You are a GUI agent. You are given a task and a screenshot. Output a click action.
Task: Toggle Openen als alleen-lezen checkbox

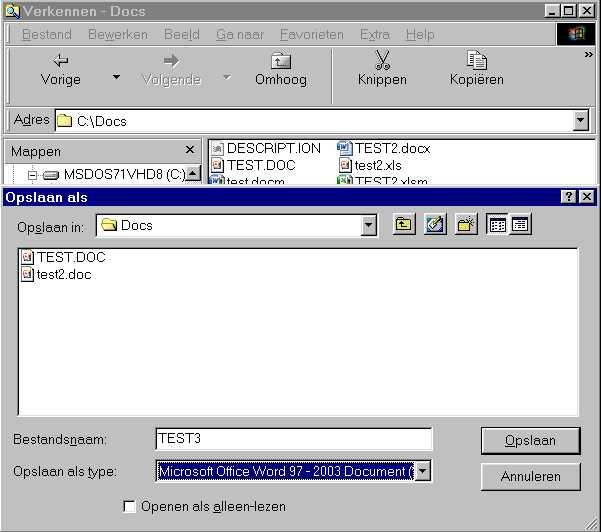[129, 506]
